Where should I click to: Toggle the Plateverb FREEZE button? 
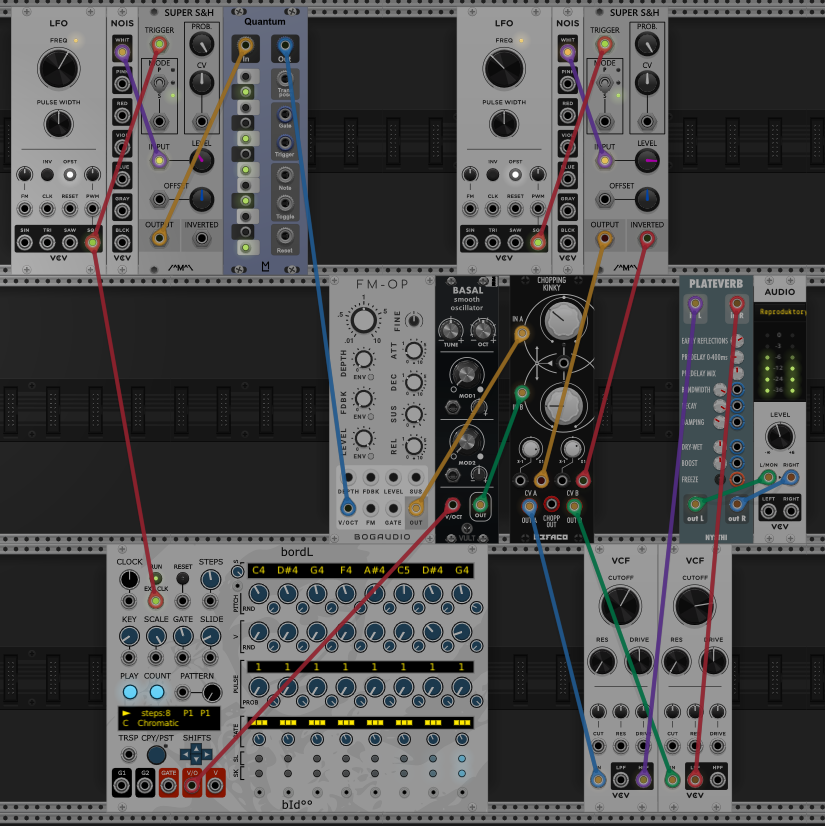[720, 479]
